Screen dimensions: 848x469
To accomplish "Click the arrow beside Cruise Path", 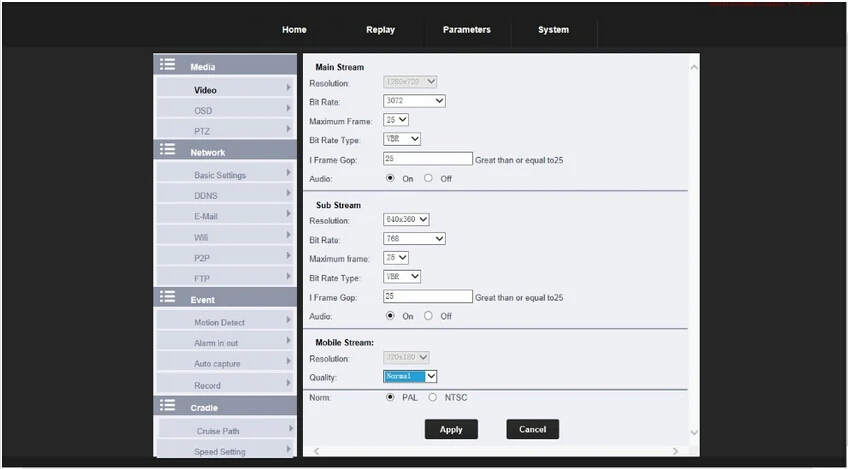I will click(291, 428).
